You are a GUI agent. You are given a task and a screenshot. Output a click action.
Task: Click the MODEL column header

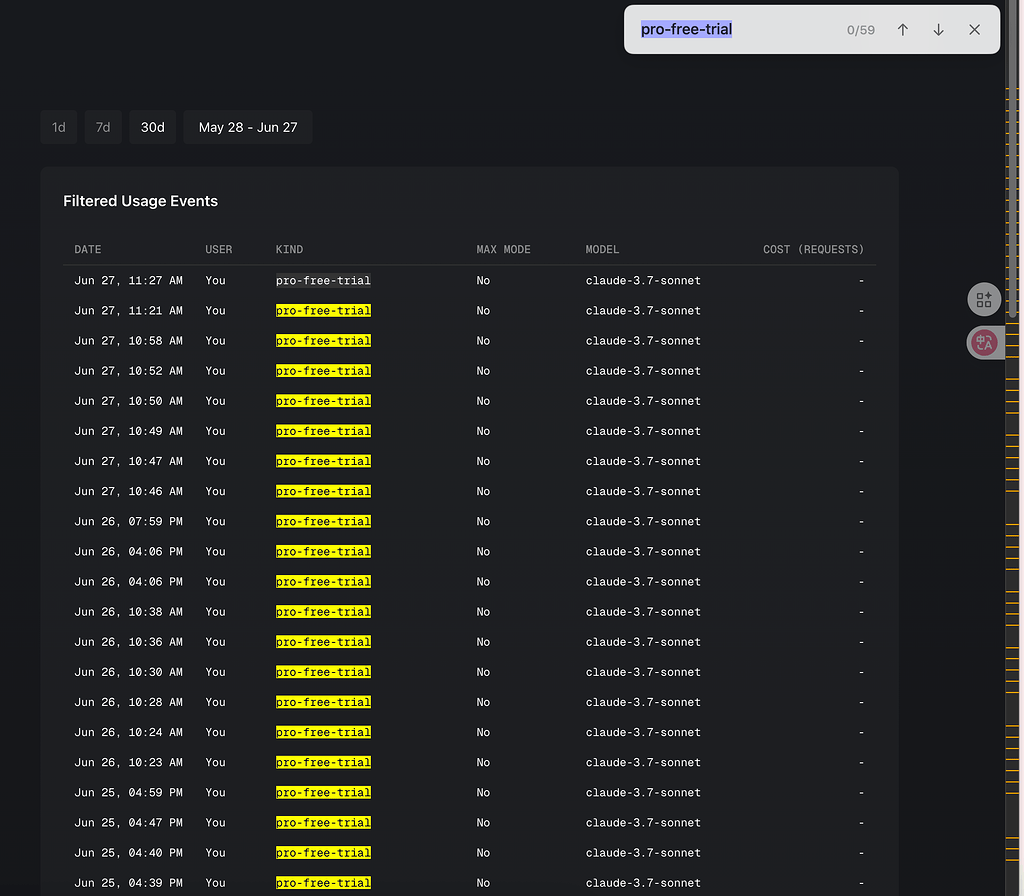[x=602, y=249]
